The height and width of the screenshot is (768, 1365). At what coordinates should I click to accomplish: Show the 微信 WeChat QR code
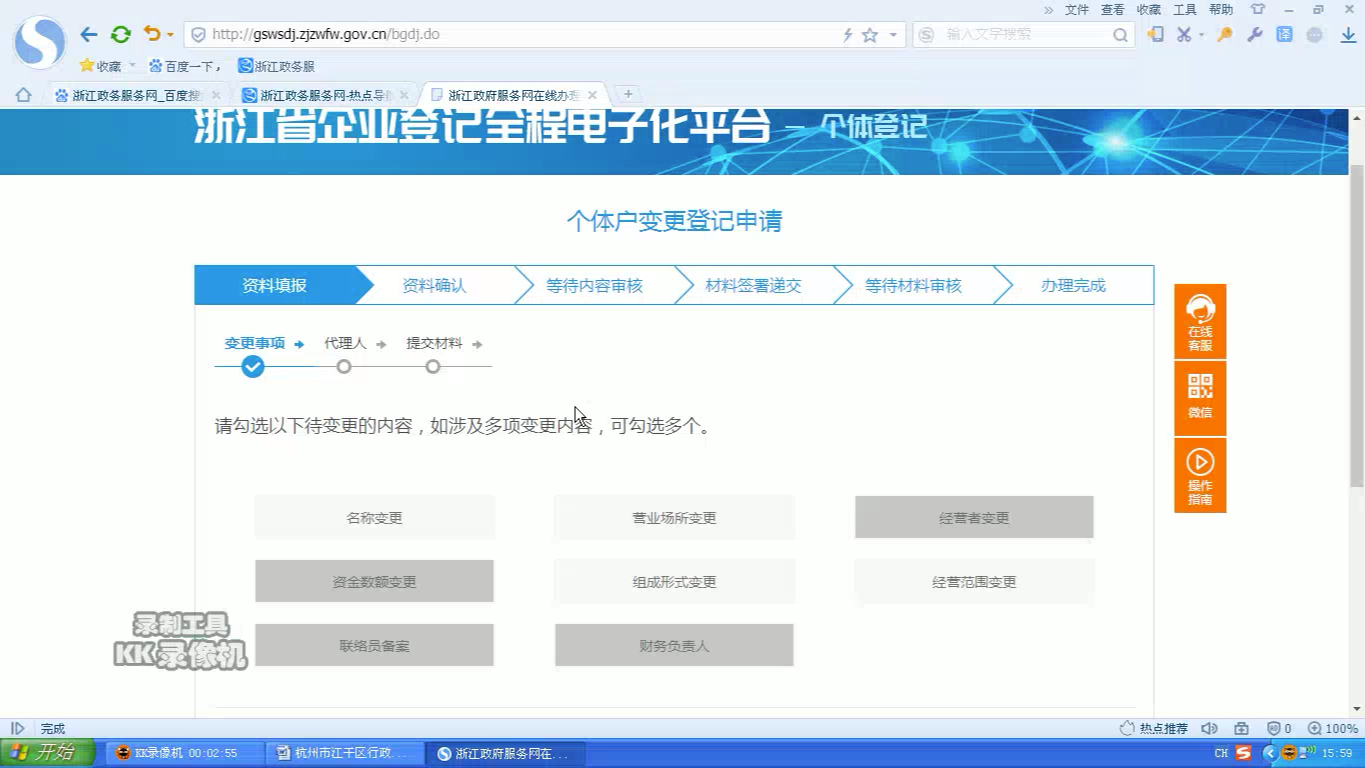(x=1199, y=398)
